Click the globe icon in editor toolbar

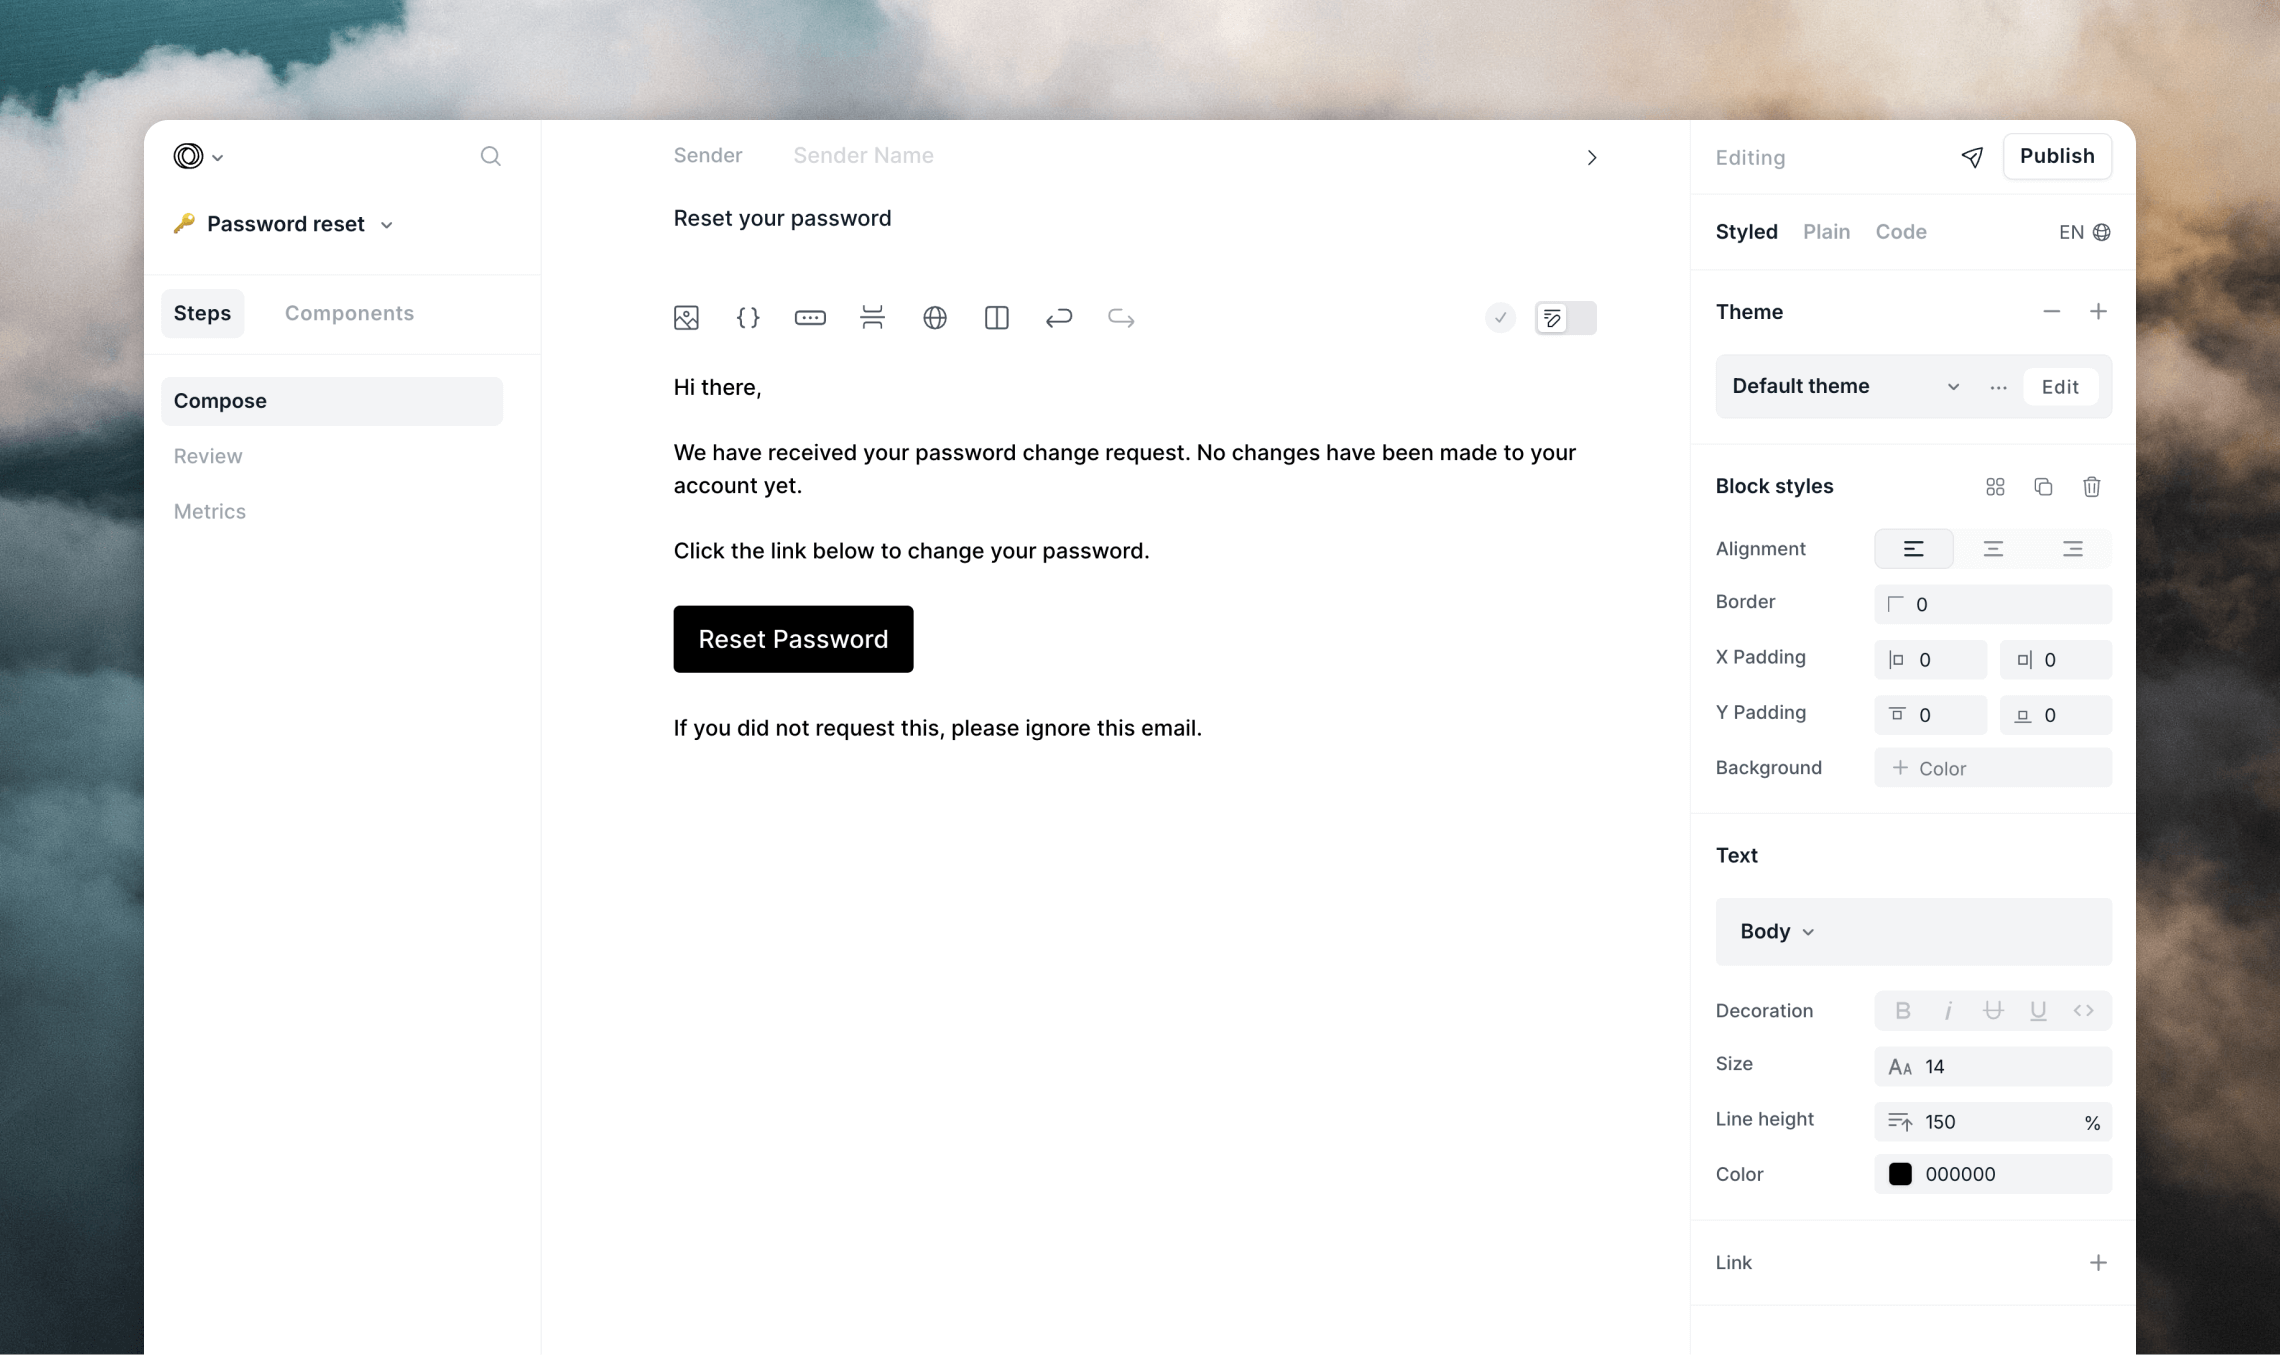coord(935,318)
